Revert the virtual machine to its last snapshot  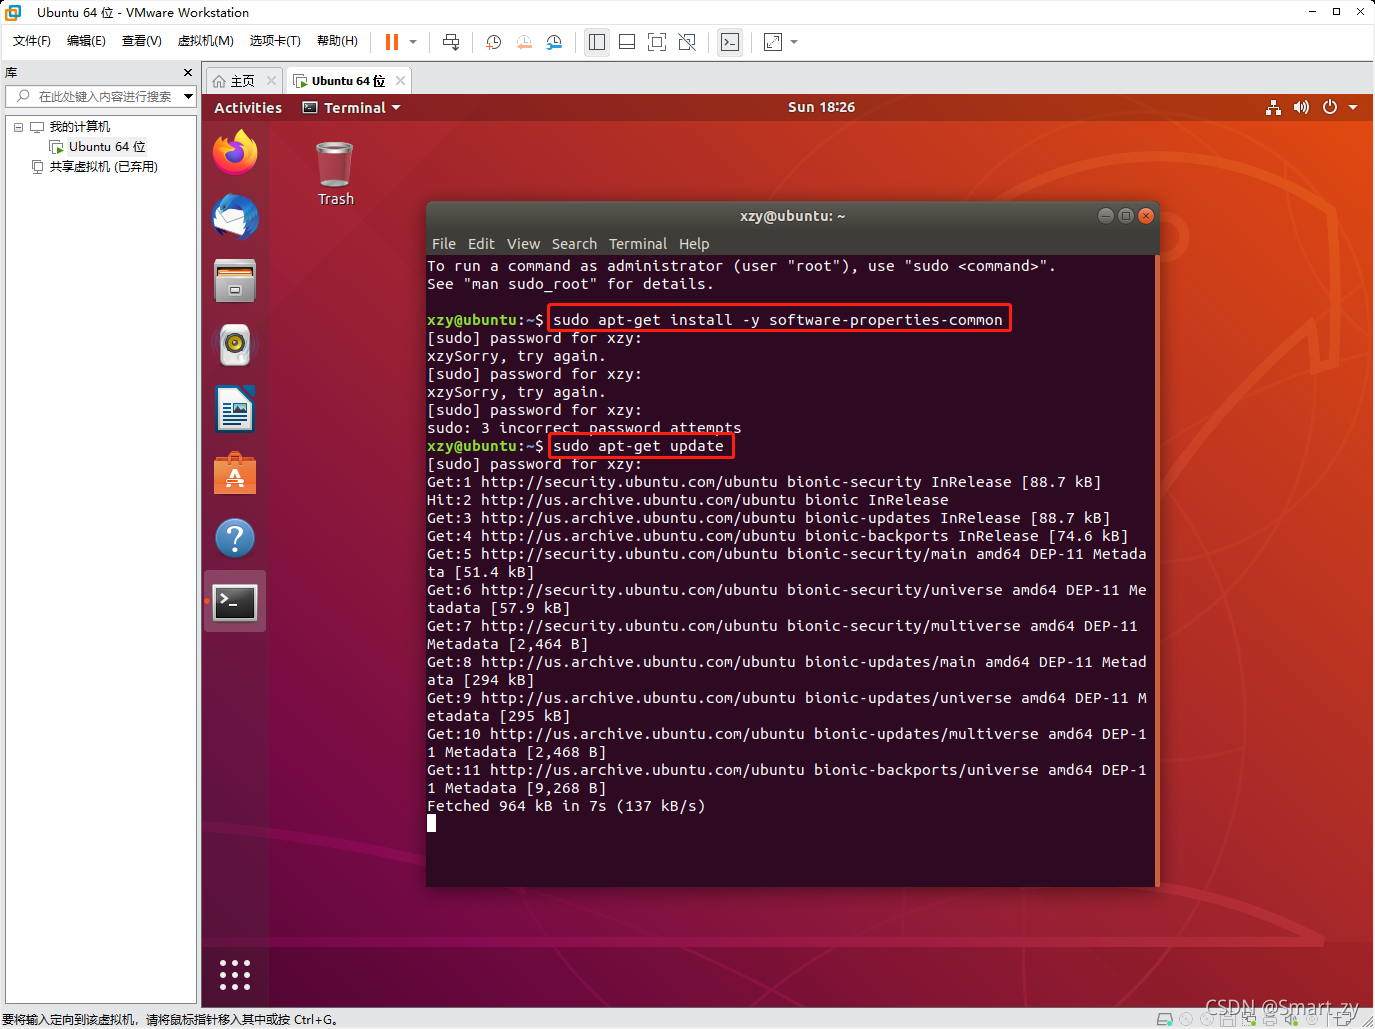524,42
